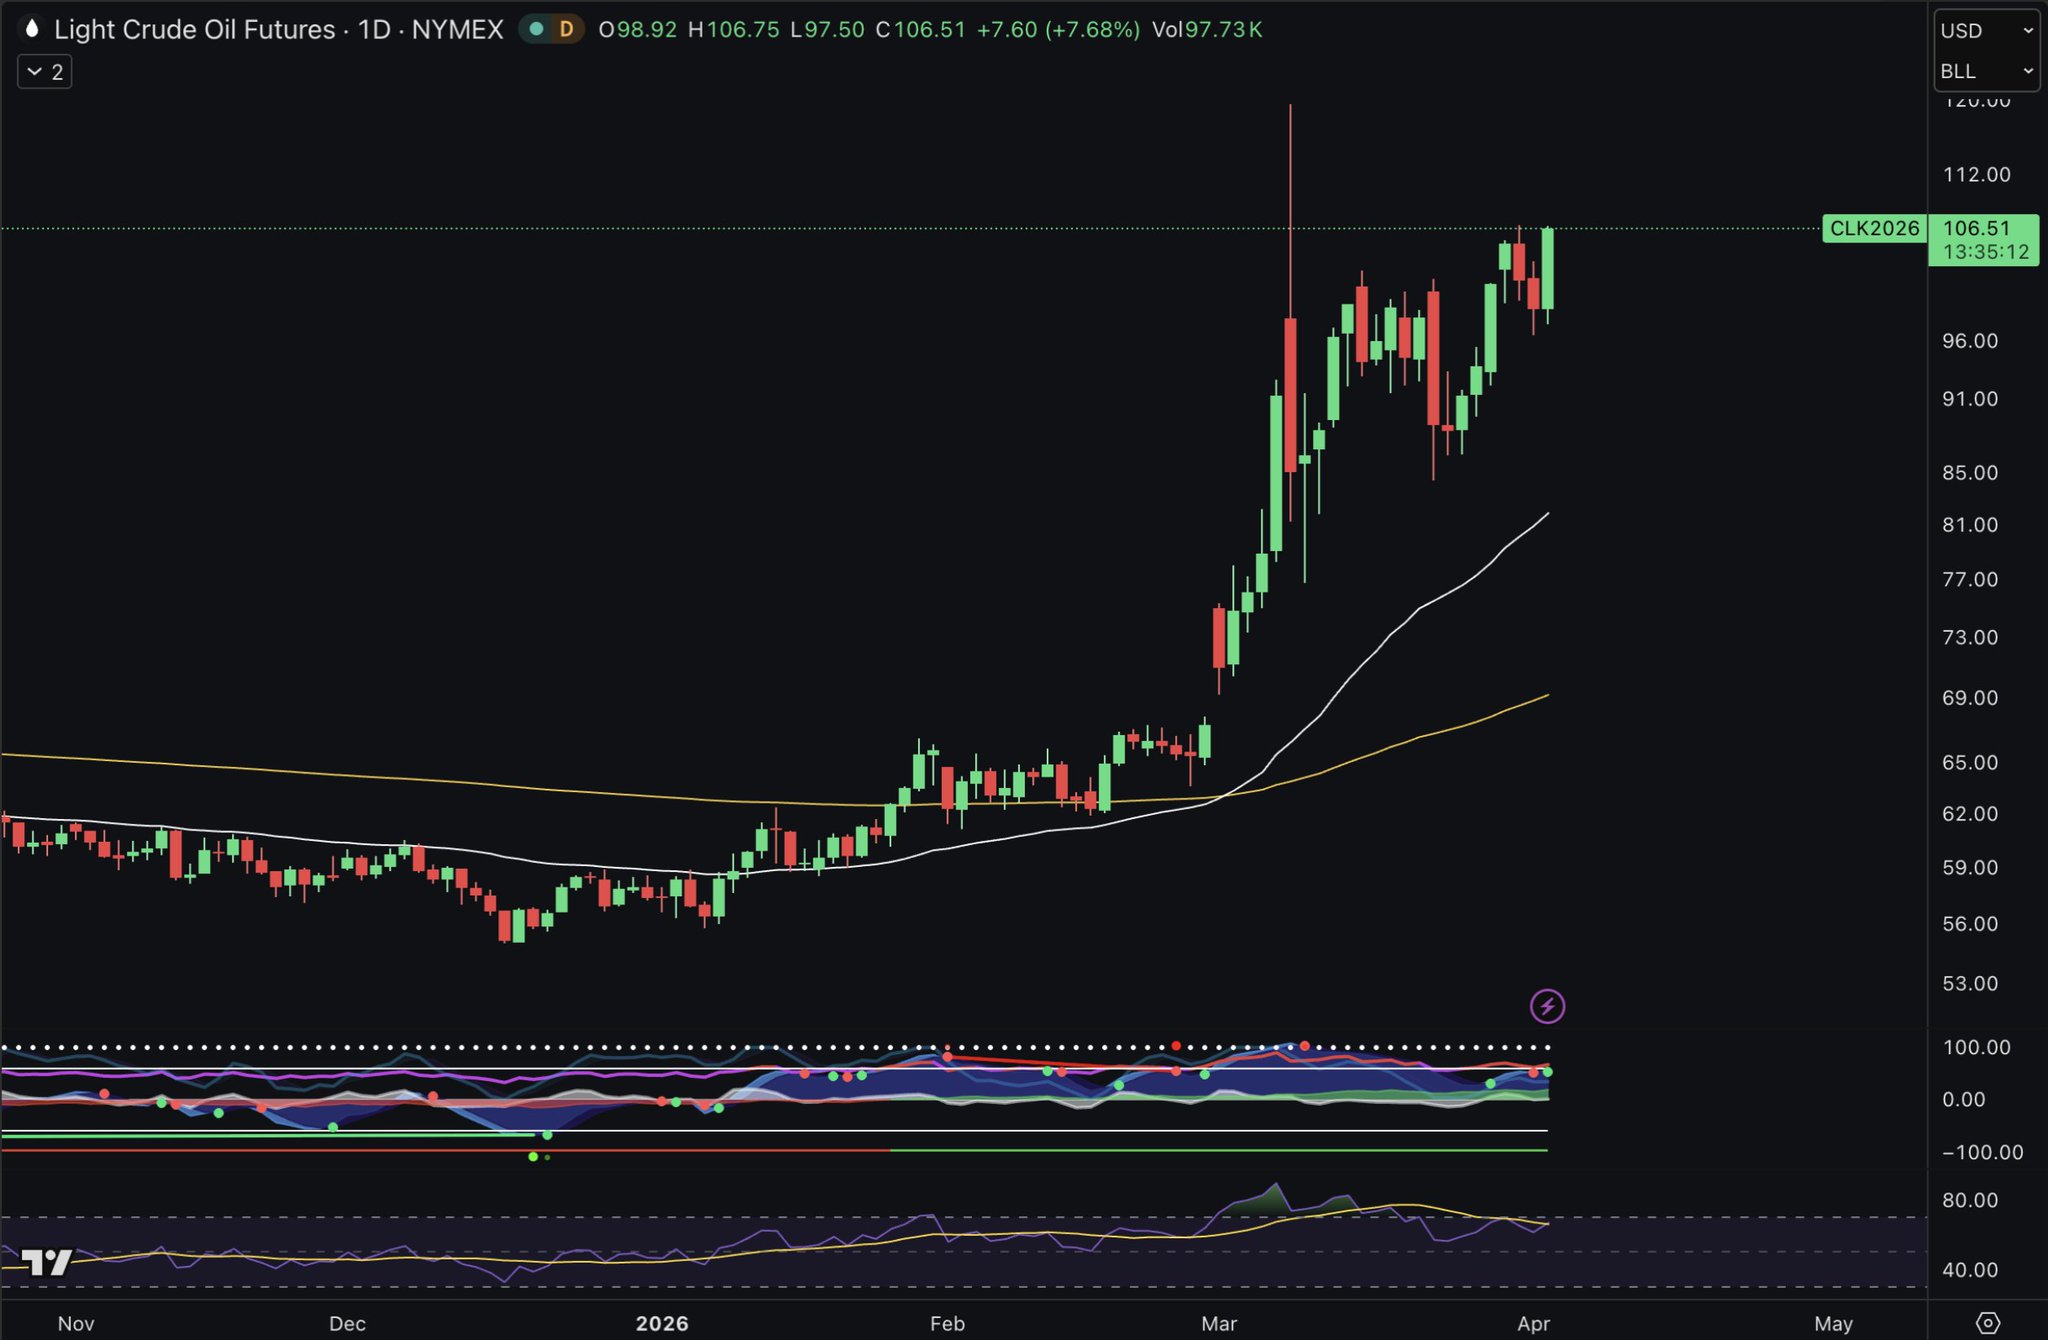Click the orange D delayed-data badge

566,29
